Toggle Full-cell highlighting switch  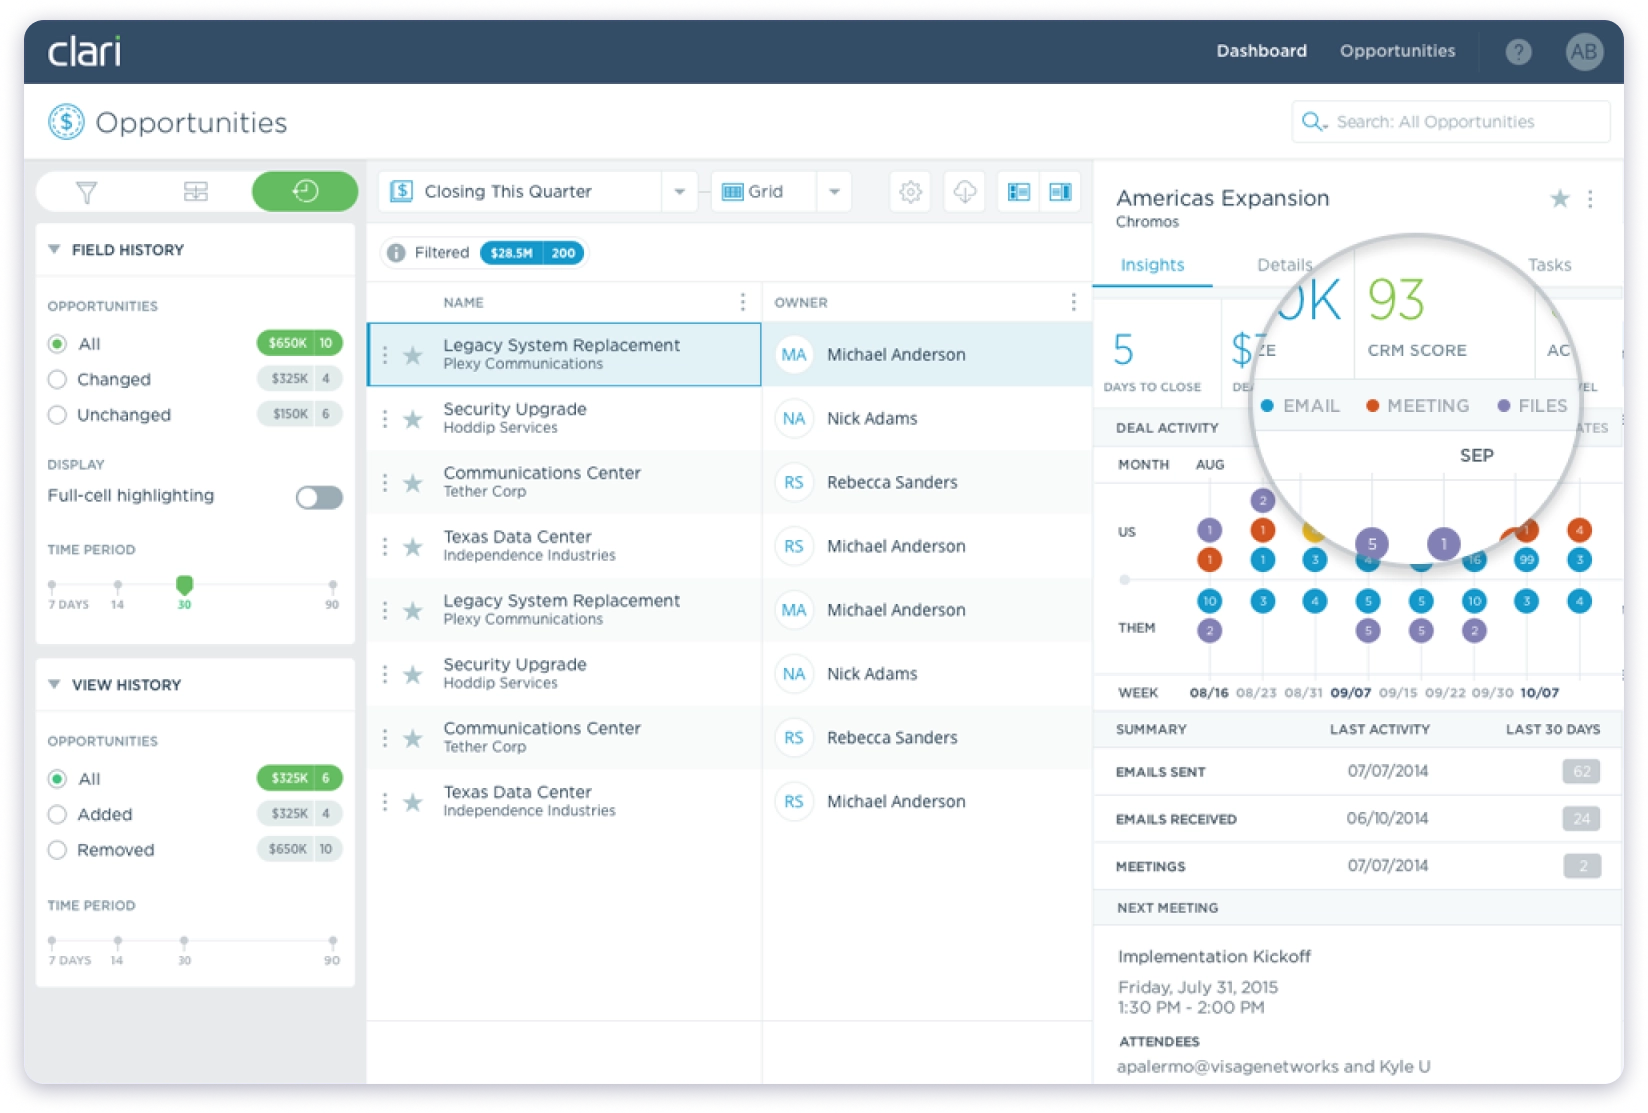click(x=319, y=497)
